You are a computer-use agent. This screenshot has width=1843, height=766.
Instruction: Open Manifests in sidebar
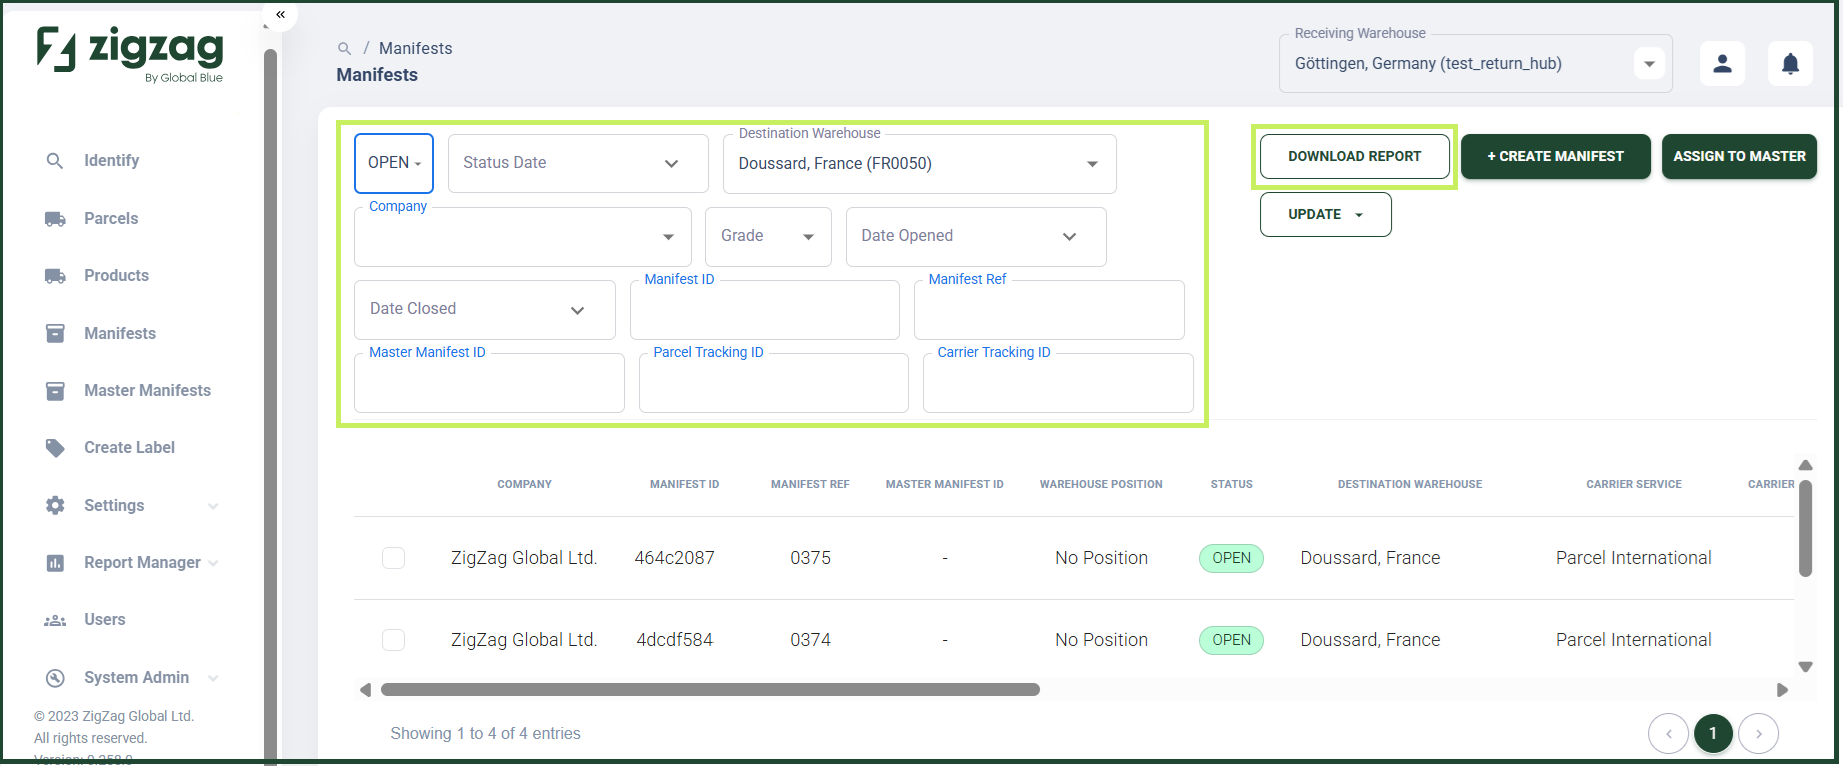pos(120,334)
